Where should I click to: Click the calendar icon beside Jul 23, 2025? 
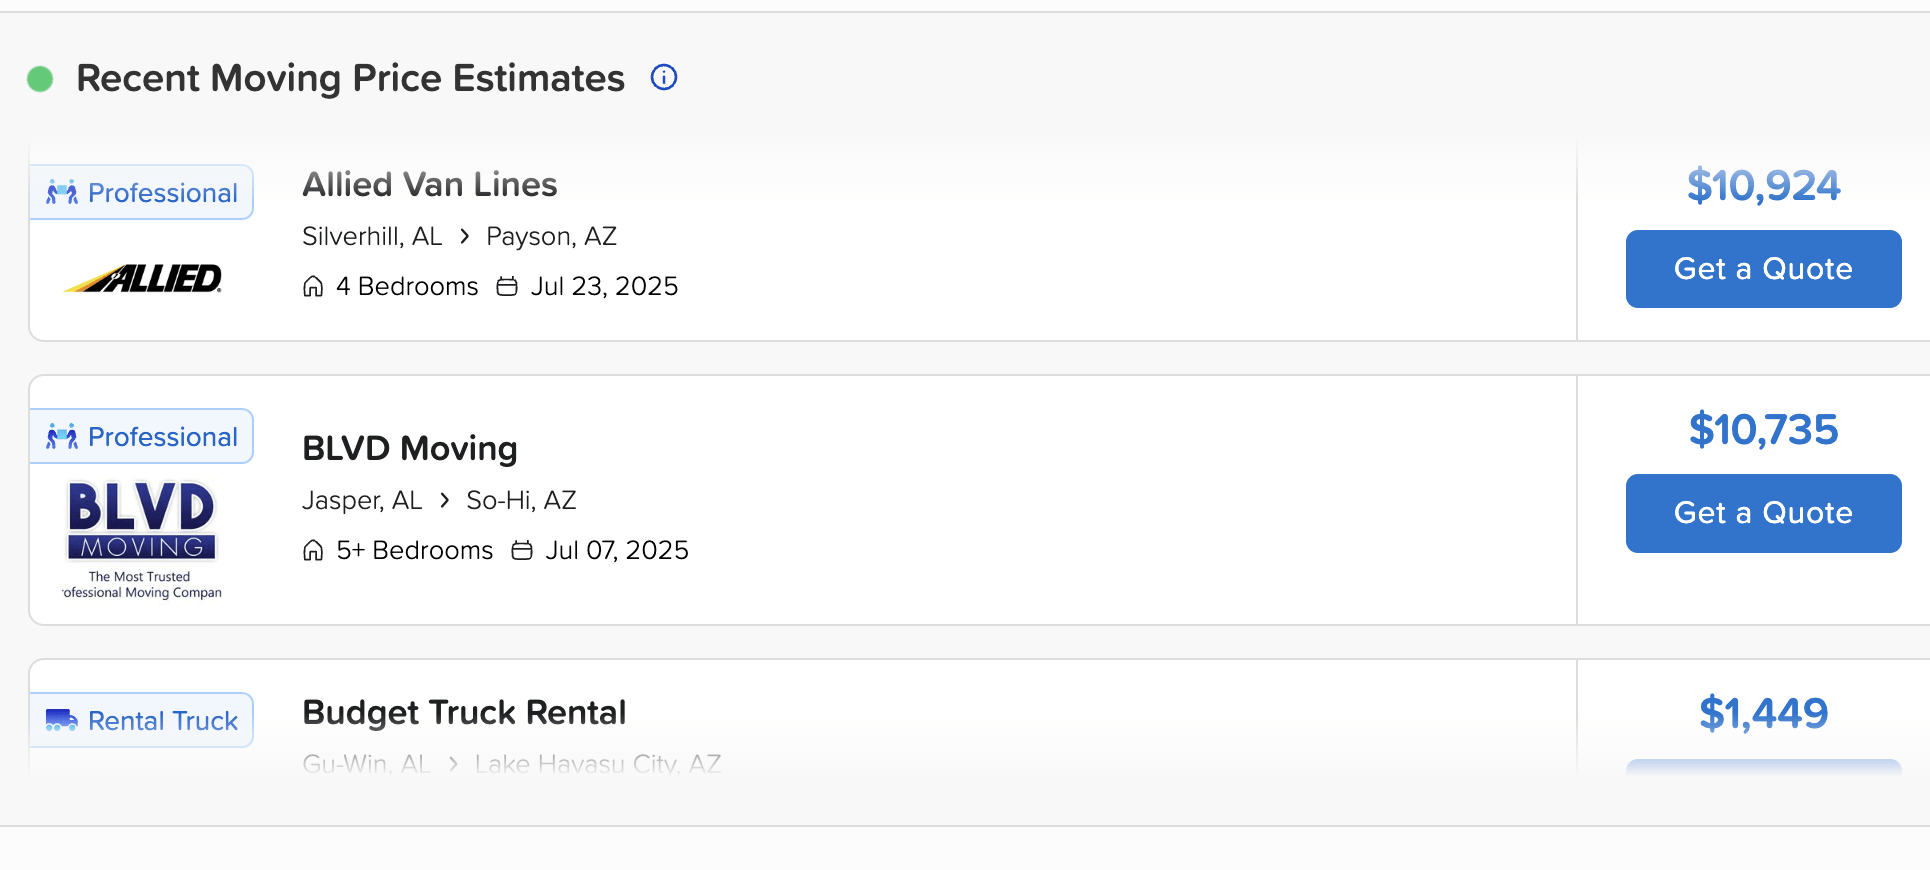507,287
